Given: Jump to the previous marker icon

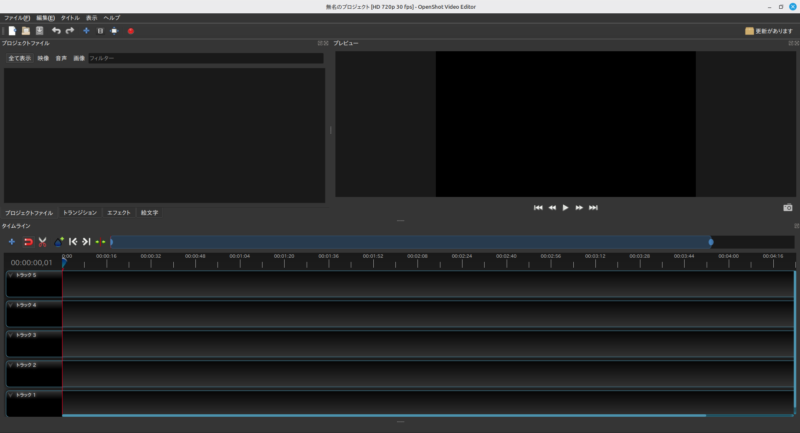Looking at the screenshot, I should pos(73,242).
